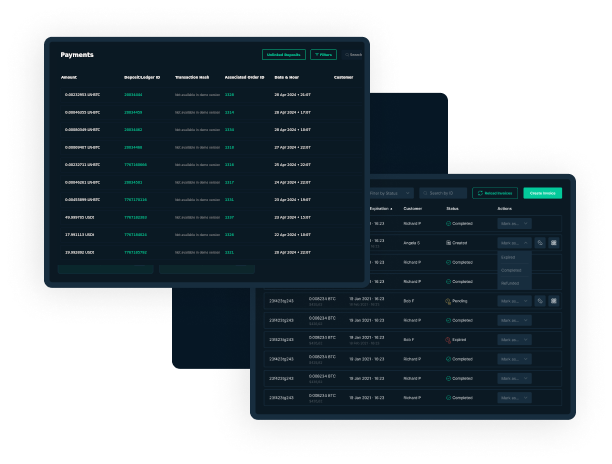Viewport: 612px width, 464px height.
Task: Click the 27 Apr 2024 date cell
Action: coord(293,148)
